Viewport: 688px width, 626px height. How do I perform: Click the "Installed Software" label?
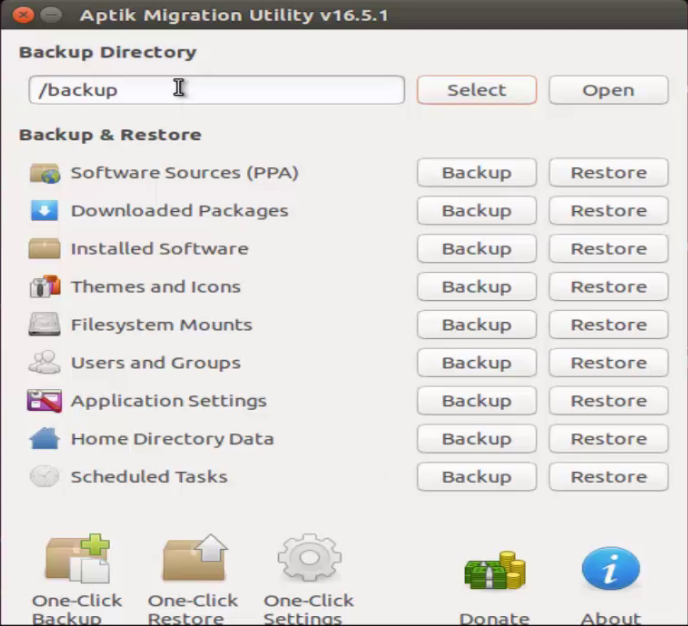[160, 249]
